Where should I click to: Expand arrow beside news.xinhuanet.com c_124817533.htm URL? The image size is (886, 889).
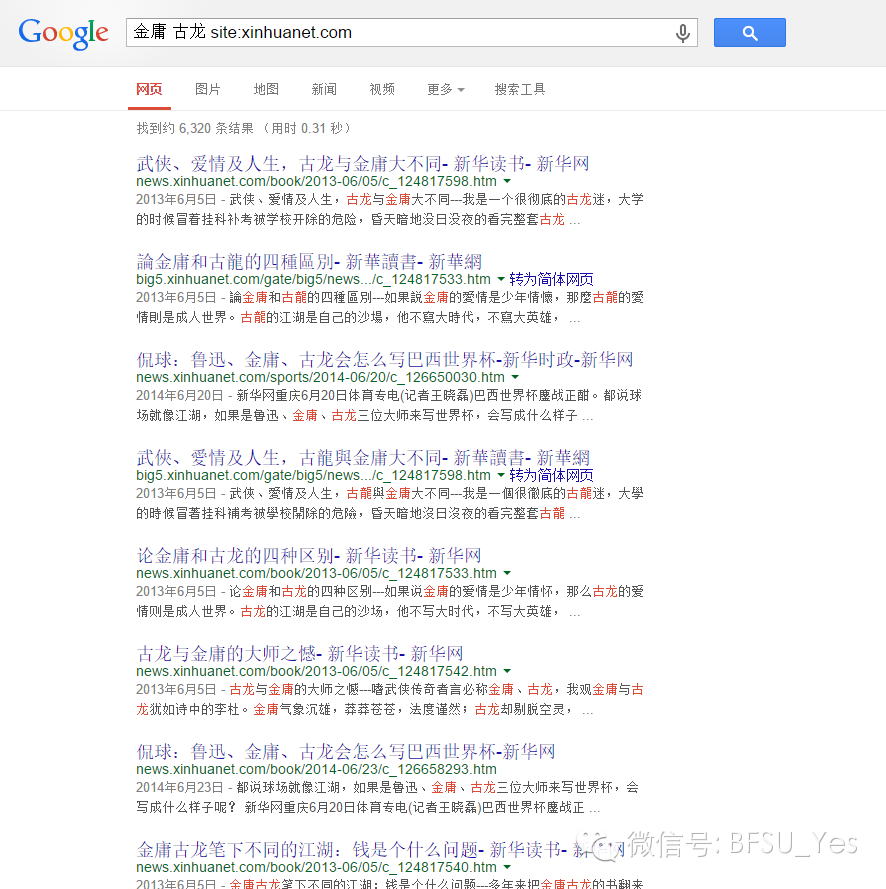click(507, 573)
